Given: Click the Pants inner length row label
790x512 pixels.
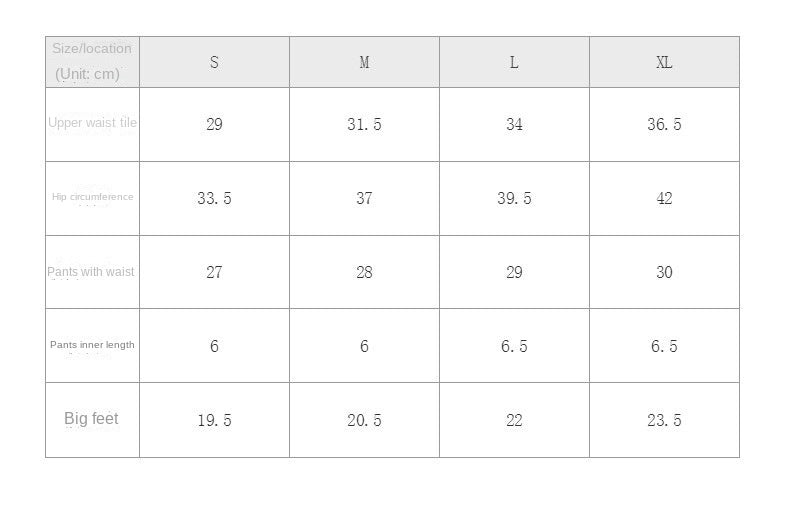Looking at the screenshot, I should 92,345.
